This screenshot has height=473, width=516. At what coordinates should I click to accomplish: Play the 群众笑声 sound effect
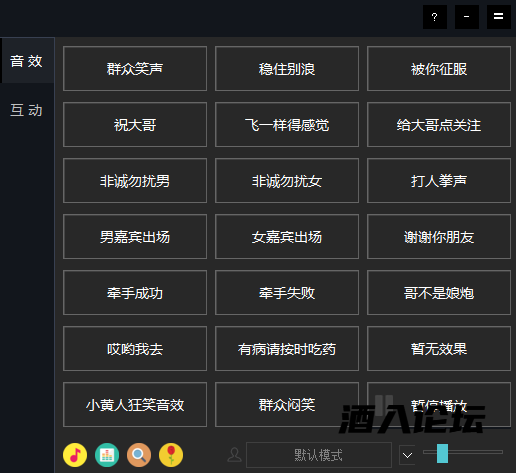pos(135,69)
